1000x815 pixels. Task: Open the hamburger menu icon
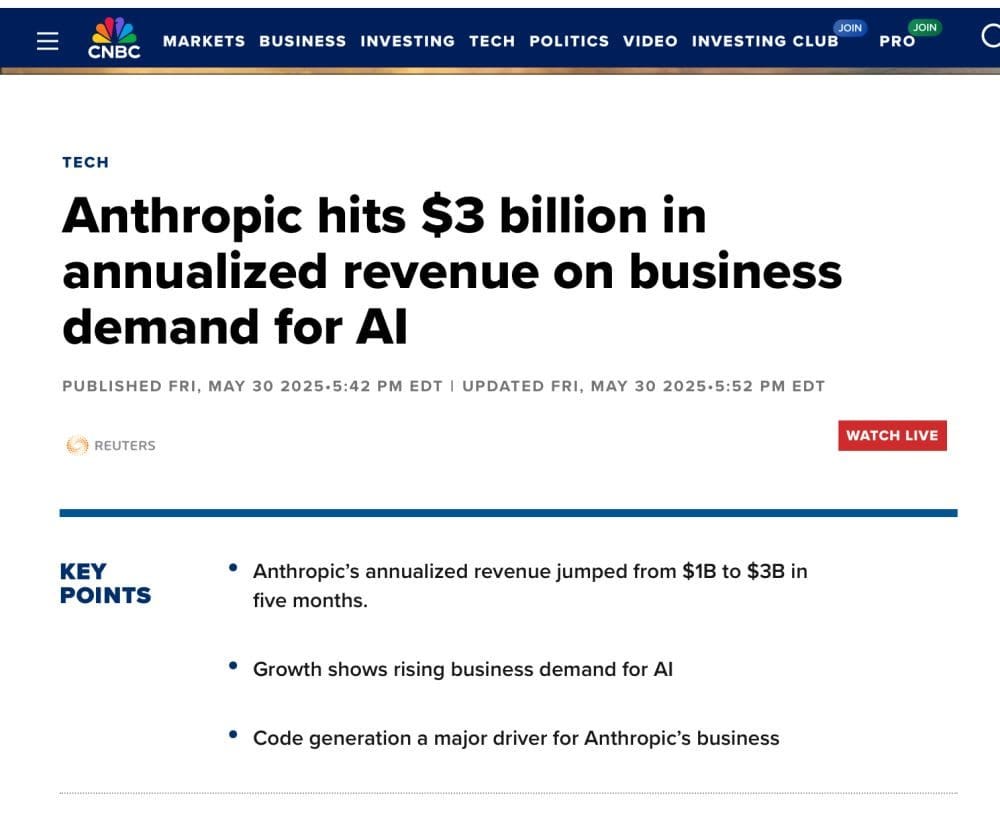(47, 41)
